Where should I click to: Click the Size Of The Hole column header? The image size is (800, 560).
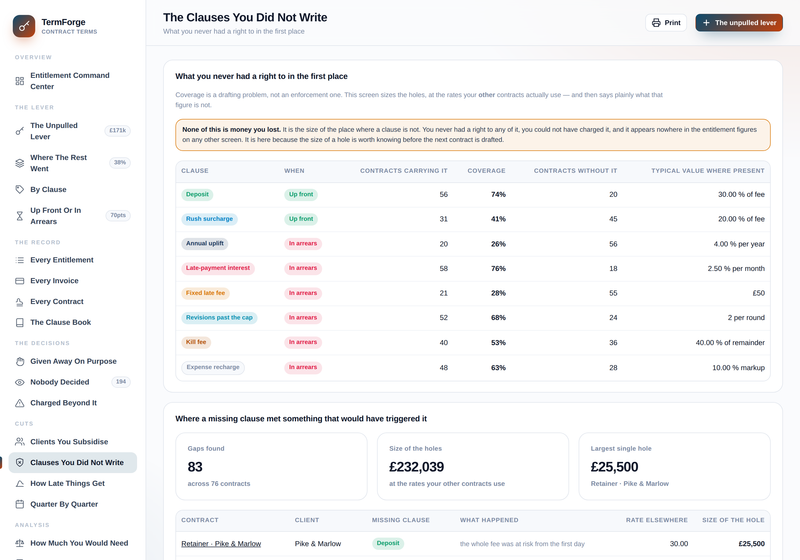coord(733,520)
